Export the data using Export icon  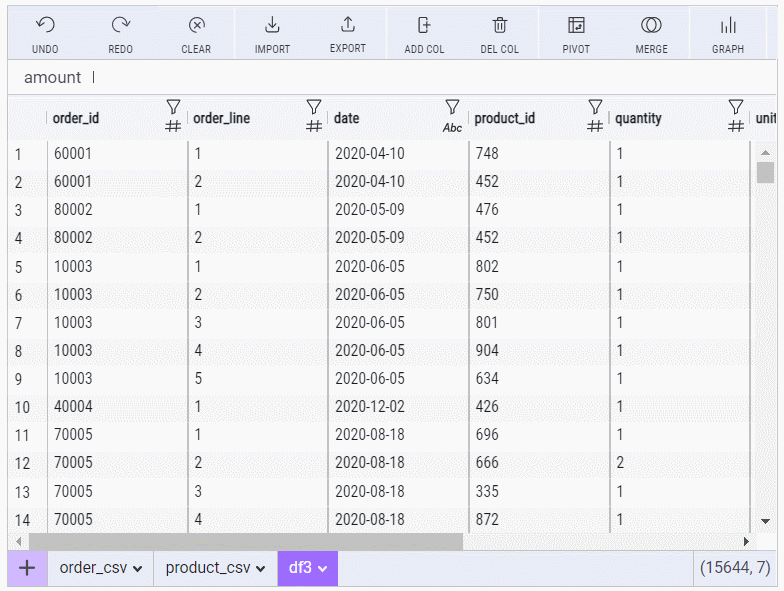pos(348,26)
